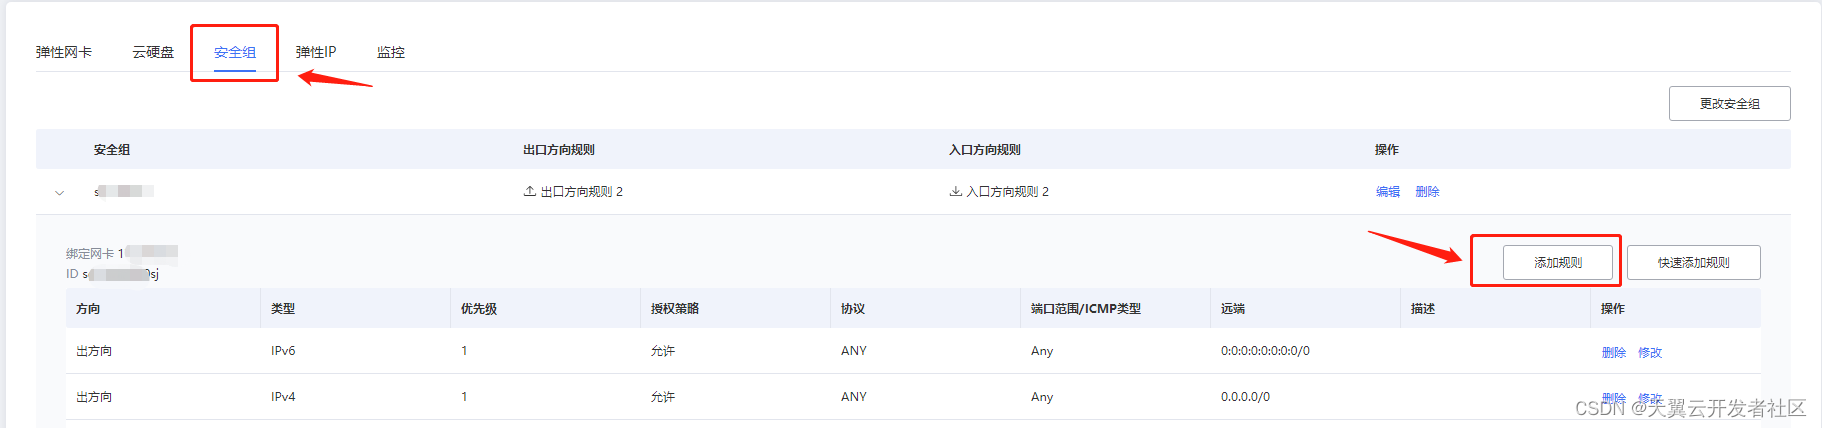Open the 云硬盘 tab
The height and width of the screenshot is (428, 1822).
[x=153, y=52]
